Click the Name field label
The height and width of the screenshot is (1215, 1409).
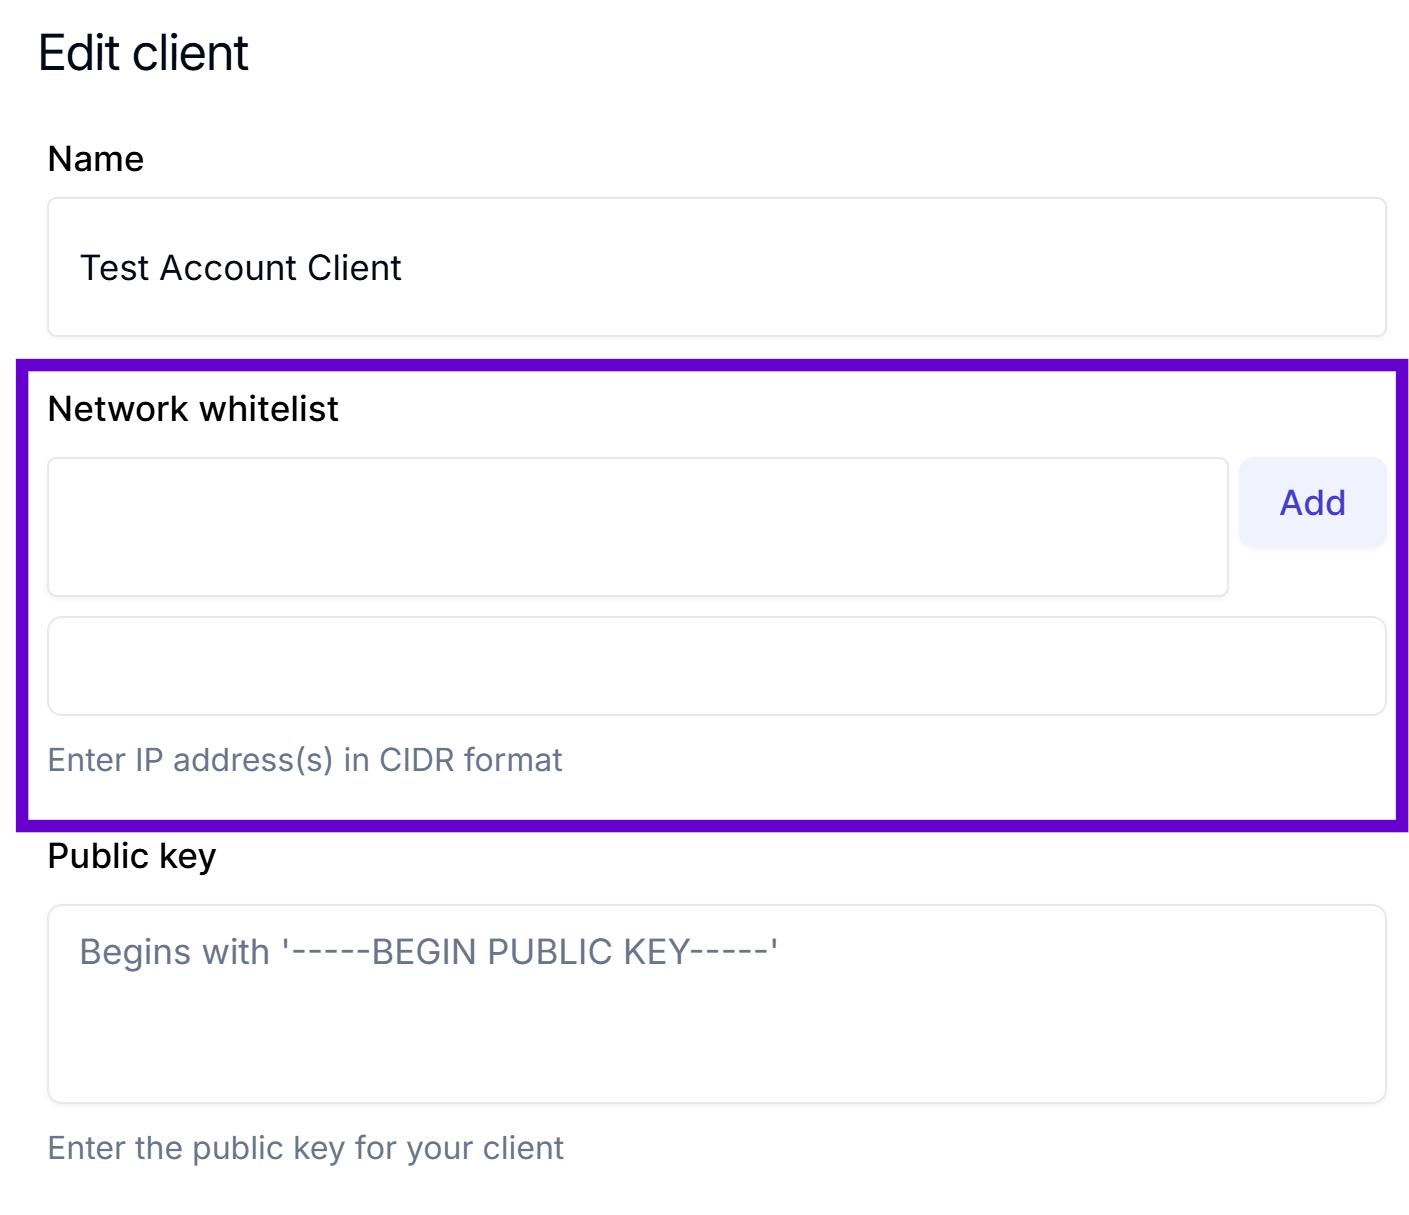click(x=96, y=159)
